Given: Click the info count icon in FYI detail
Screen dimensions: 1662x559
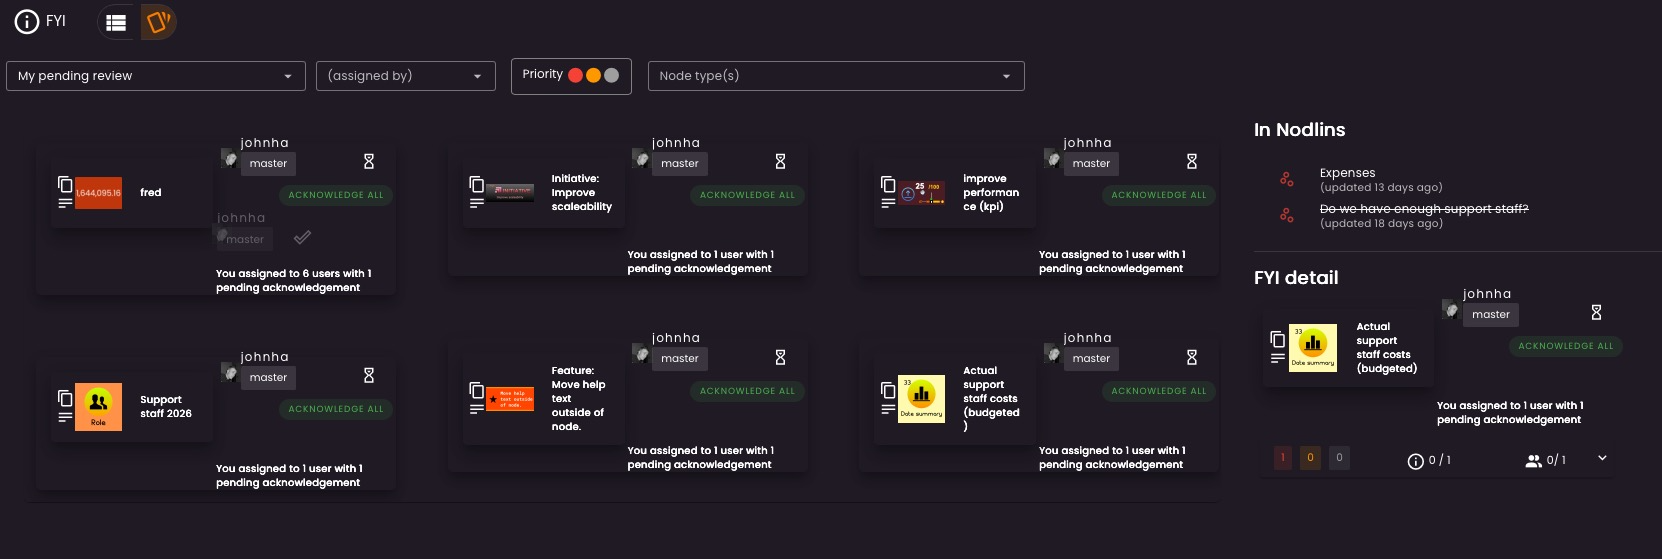Looking at the screenshot, I should click(x=1415, y=461).
